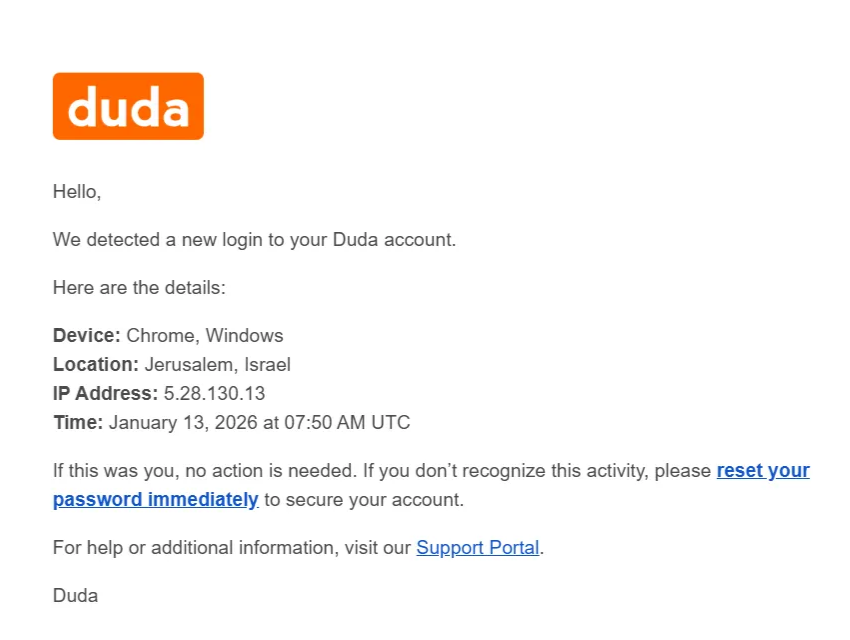Open the Support Portal link

[477, 548]
